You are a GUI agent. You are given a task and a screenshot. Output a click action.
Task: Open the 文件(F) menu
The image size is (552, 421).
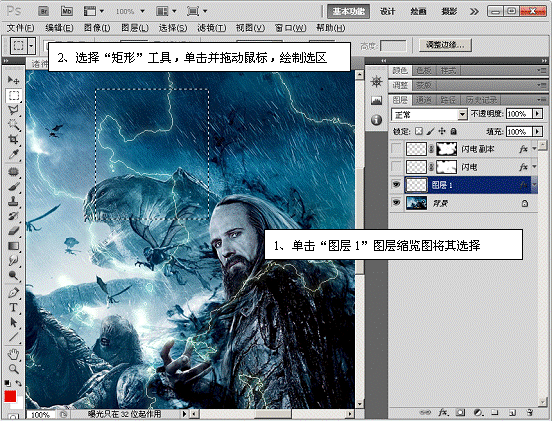click(x=20, y=28)
